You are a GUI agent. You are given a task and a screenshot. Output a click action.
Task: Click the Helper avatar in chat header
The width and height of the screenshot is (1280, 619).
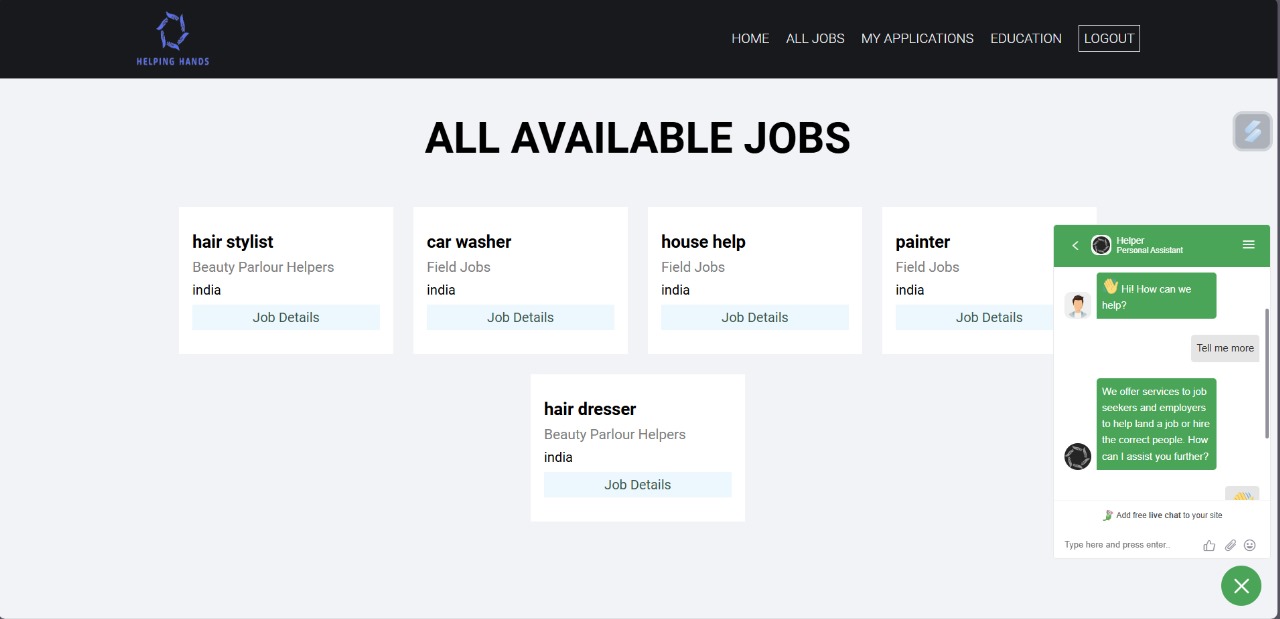pyautogui.click(x=1101, y=245)
